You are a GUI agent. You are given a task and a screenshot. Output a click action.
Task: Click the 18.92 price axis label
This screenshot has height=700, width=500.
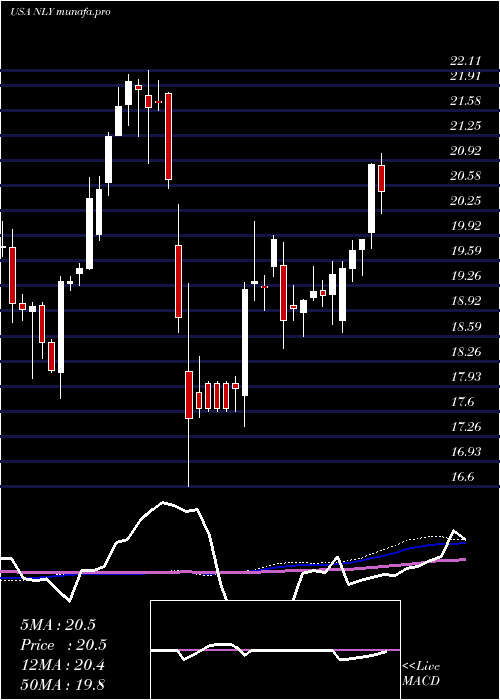click(x=466, y=301)
